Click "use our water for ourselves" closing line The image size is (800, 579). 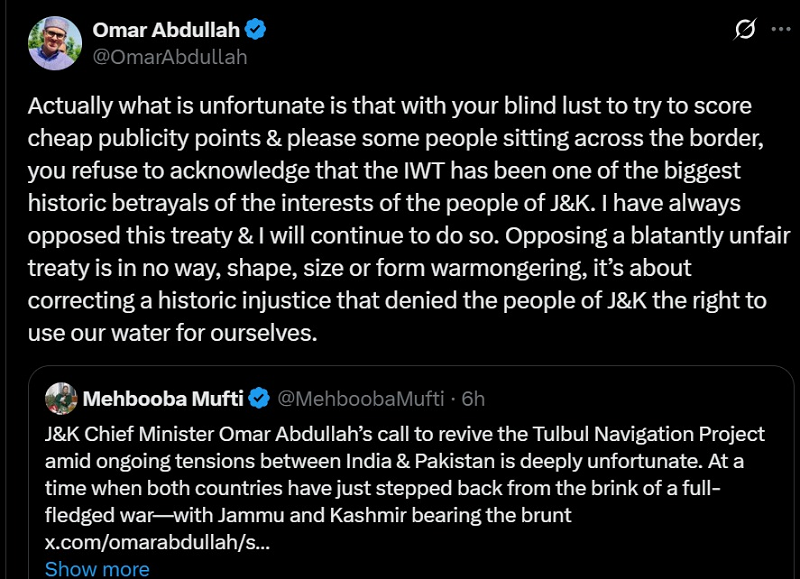172,333
